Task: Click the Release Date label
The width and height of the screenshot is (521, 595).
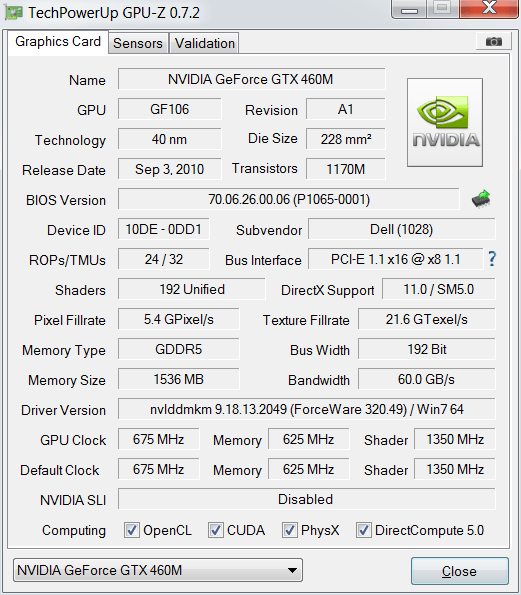Action: click(x=64, y=170)
